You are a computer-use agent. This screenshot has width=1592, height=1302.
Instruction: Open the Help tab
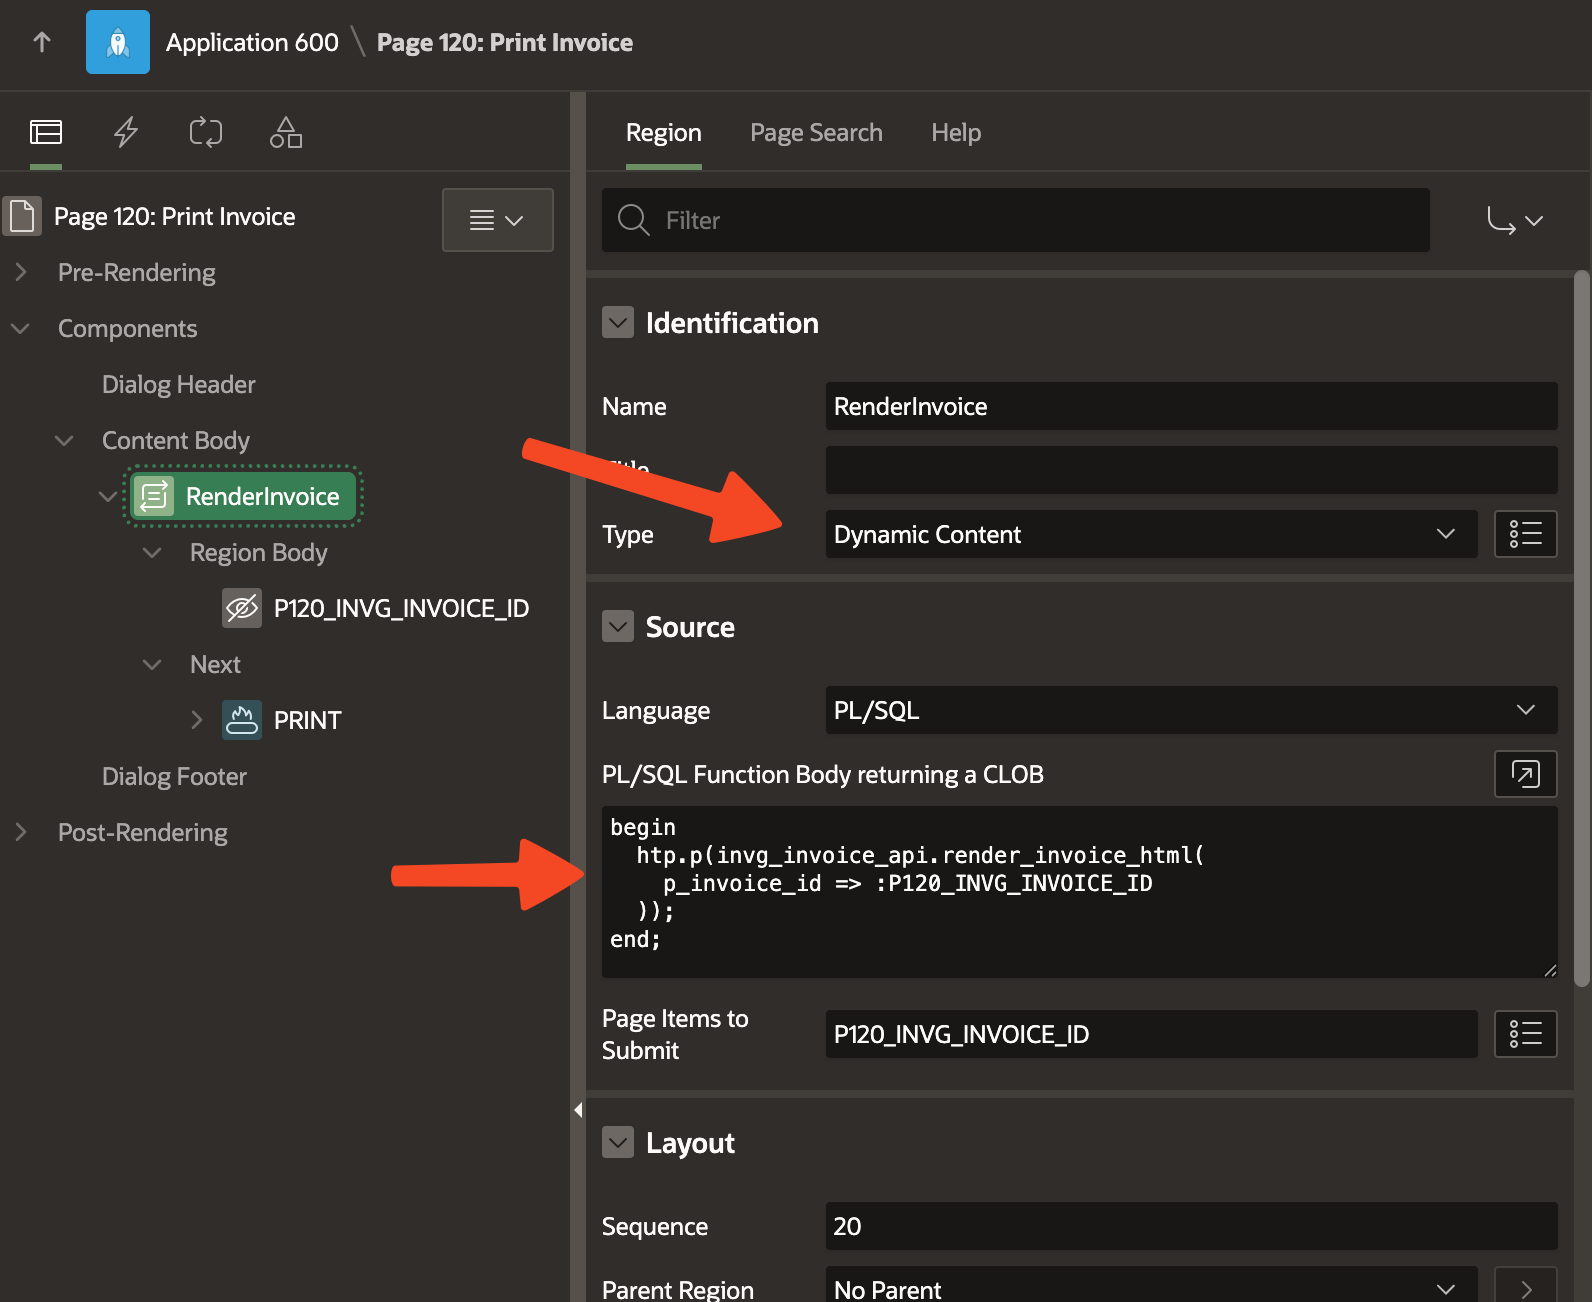tap(956, 132)
